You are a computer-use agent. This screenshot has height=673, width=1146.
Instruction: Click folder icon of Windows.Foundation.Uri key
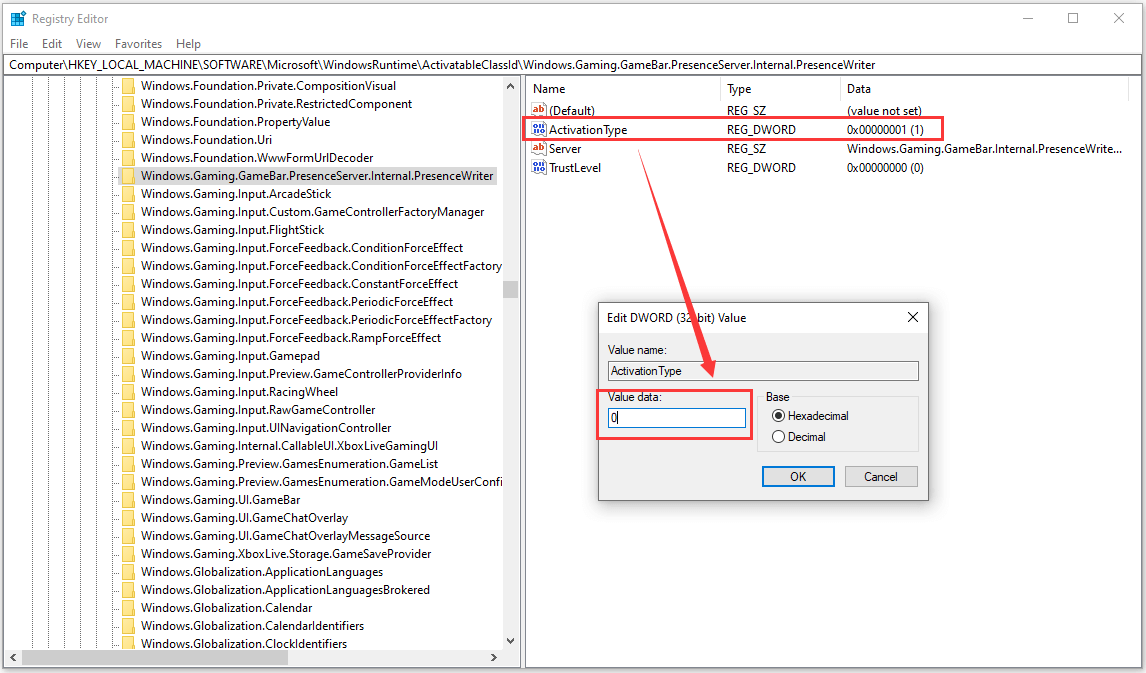pos(128,140)
